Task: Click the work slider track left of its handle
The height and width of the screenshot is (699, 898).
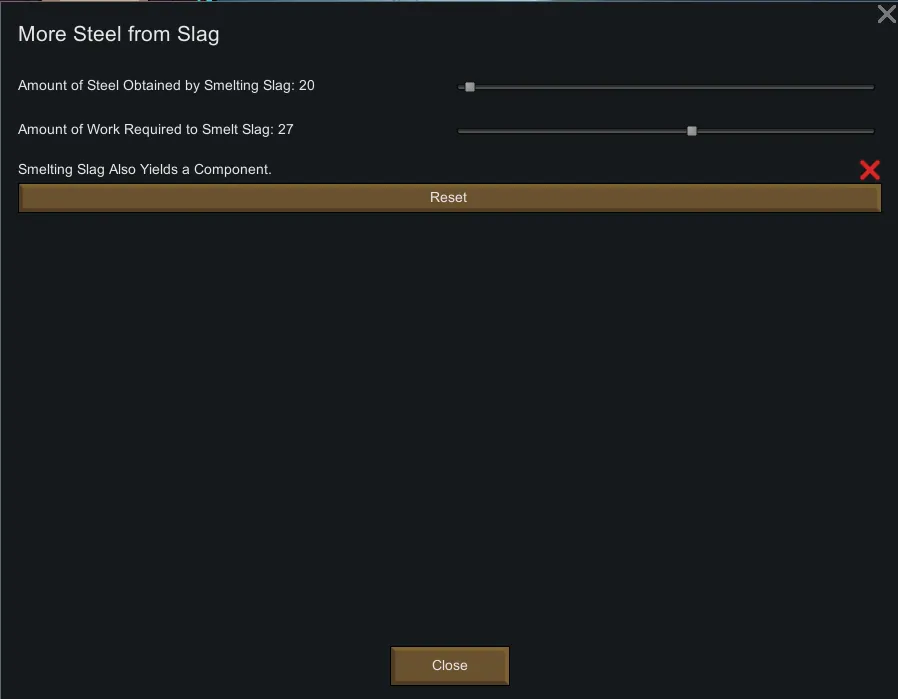Action: pos(575,131)
